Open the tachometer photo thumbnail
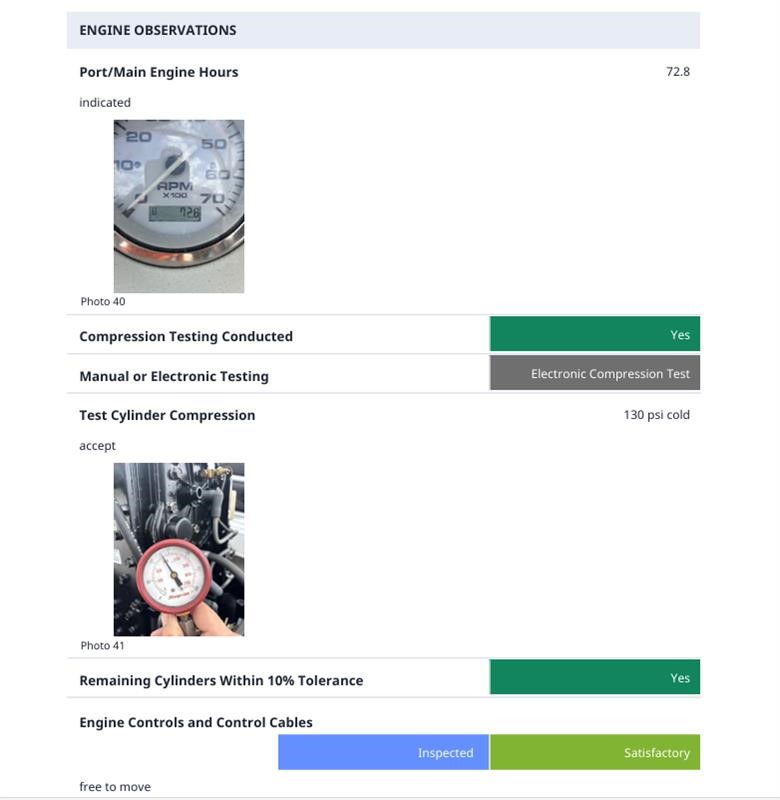Screen dimensions: 780x800 coord(178,206)
